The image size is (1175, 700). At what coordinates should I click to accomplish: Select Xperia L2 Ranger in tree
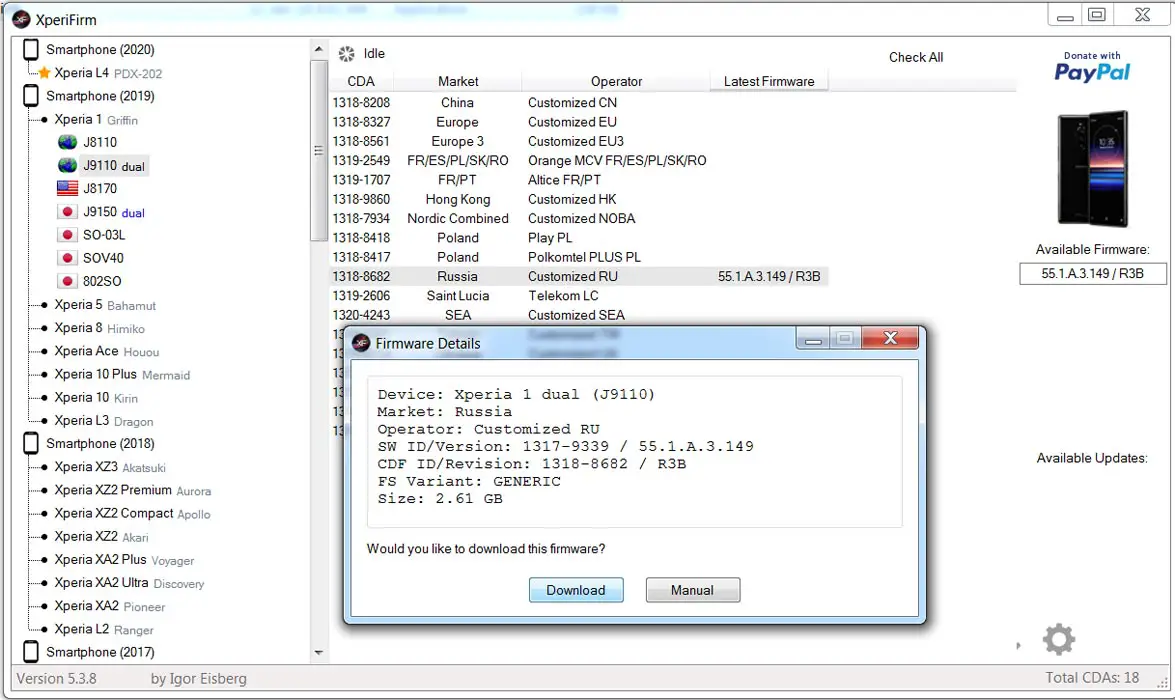point(103,630)
